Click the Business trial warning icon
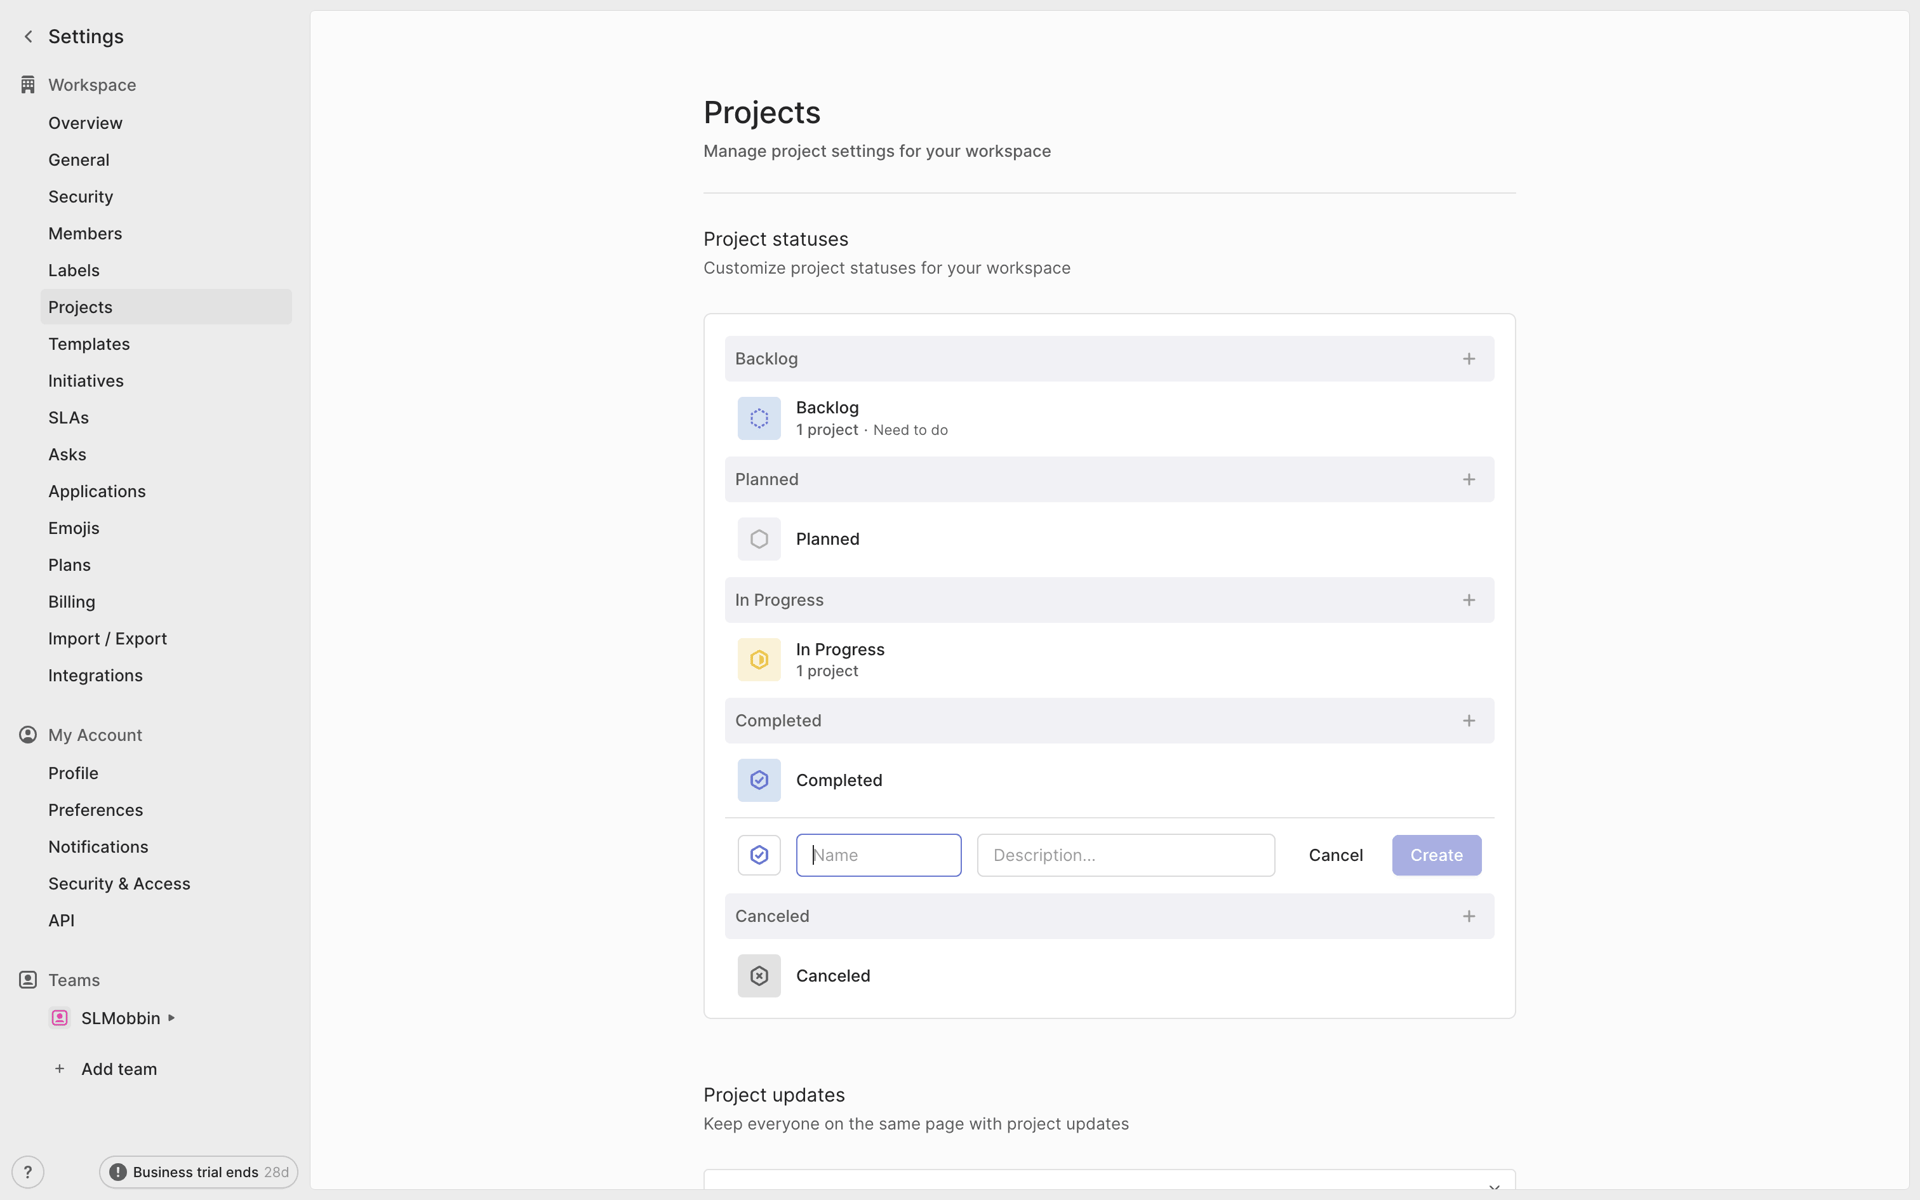Image resolution: width=1920 pixels, height=1200 pixels. [x=118, y=1172]
